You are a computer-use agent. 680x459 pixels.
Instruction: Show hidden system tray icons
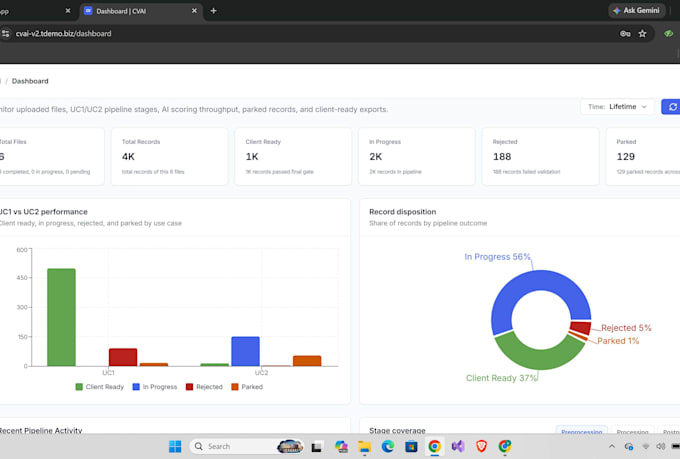611,446
